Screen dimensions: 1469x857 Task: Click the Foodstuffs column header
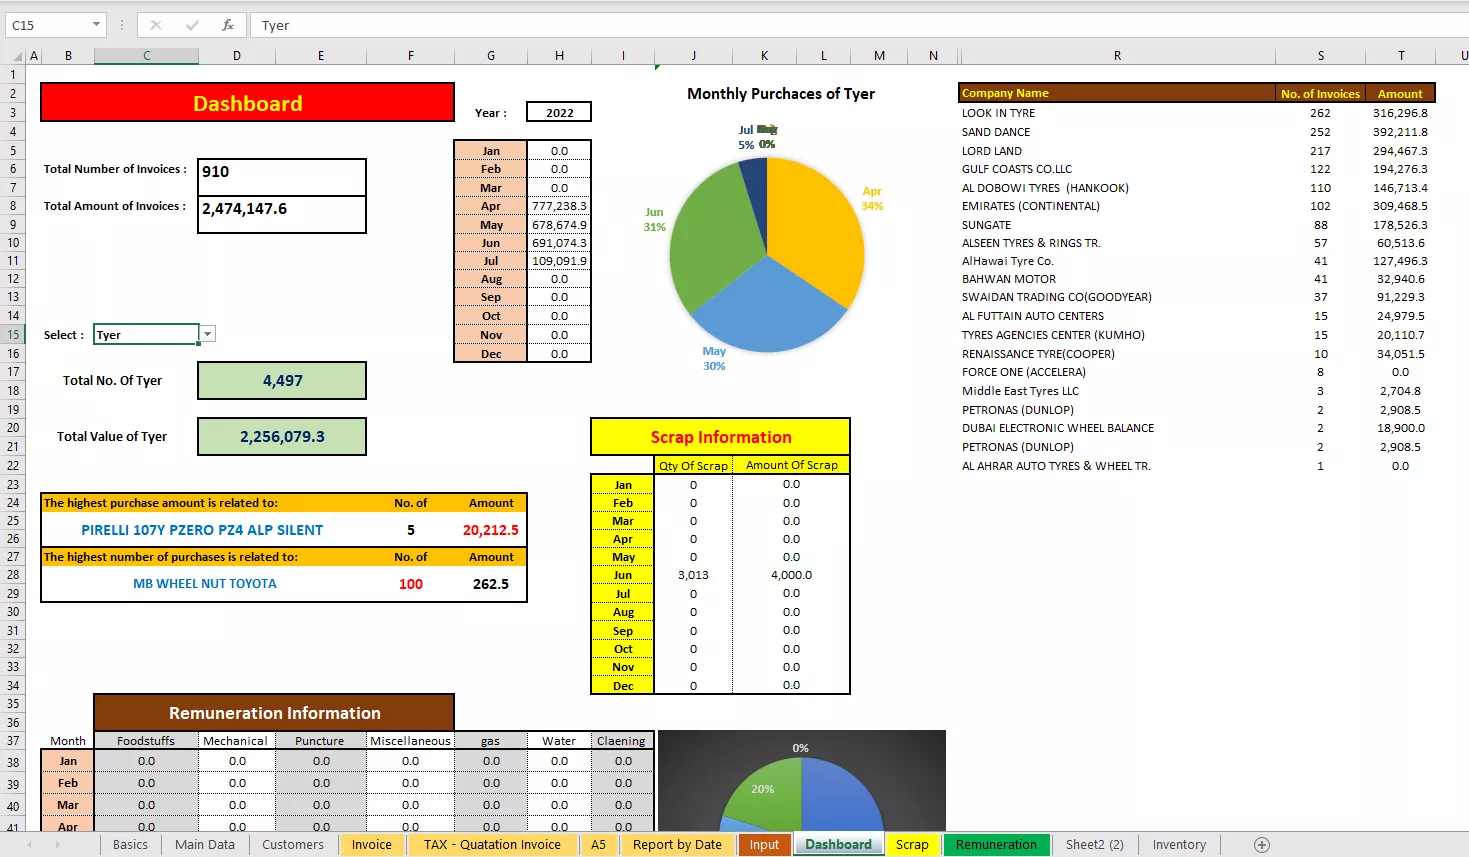click(x=146, y=741)
